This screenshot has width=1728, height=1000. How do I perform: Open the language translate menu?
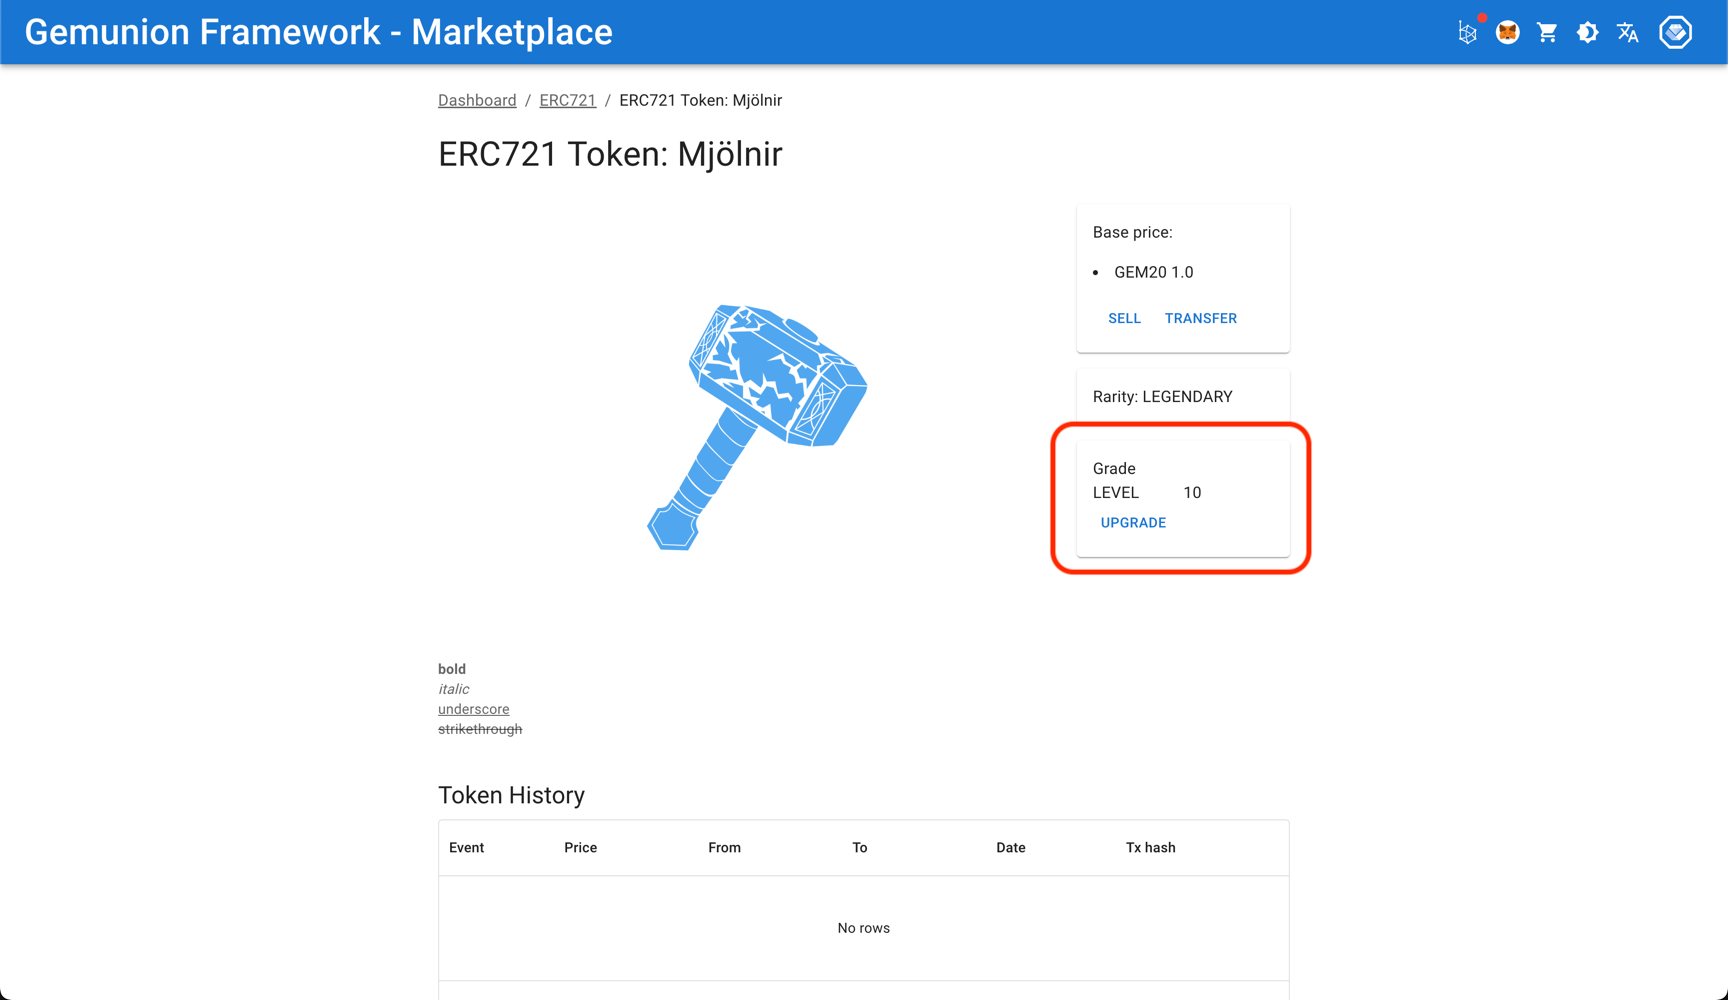[1628, 32]
